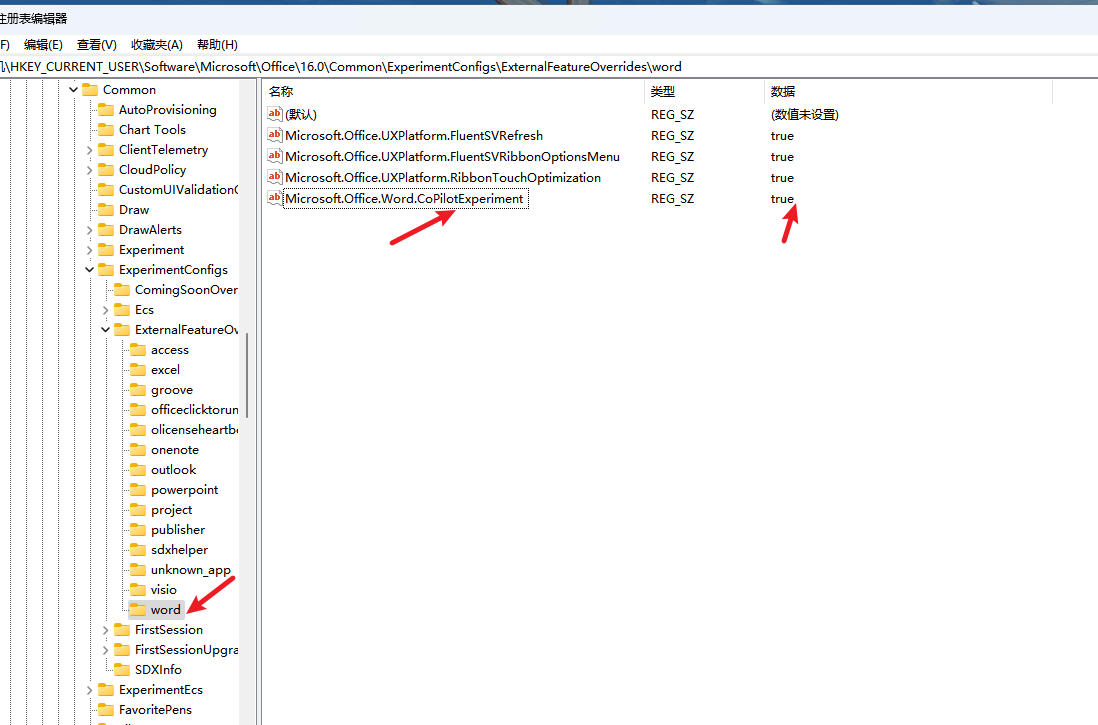This screenshot has height=725, width=1098.
Task: Click the folder icon for excel key
Action: click(138, 370)
